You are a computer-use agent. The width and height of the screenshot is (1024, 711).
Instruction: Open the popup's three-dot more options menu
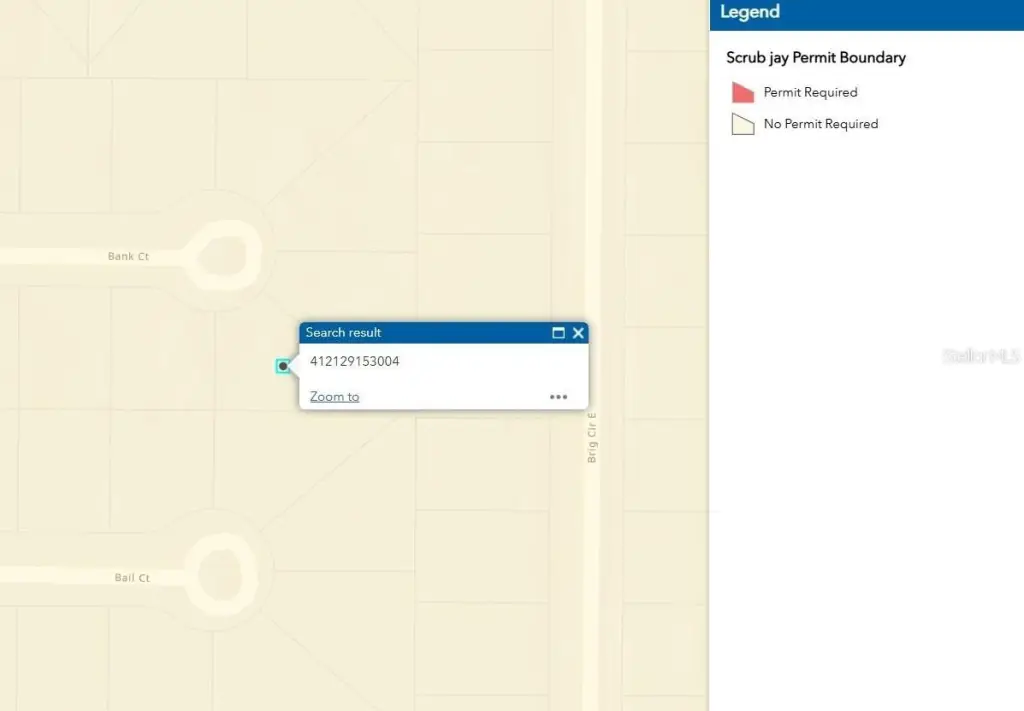coord(558,397)
